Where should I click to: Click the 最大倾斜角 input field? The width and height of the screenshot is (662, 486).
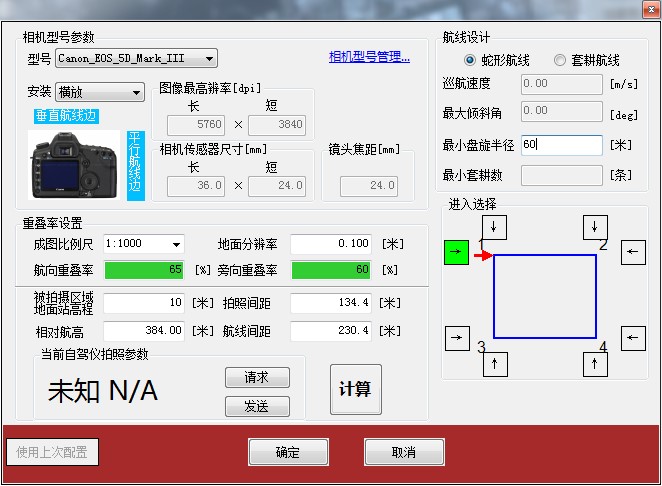point(562,111)
